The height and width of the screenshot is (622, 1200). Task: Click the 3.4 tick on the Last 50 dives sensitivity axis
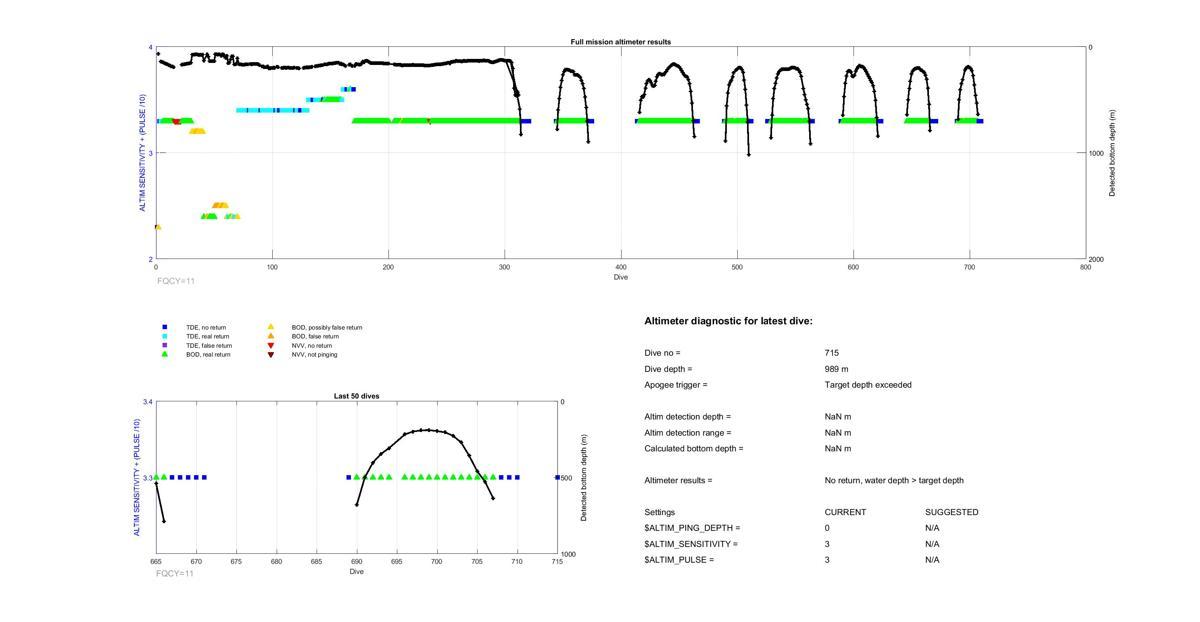pos(147,402)
